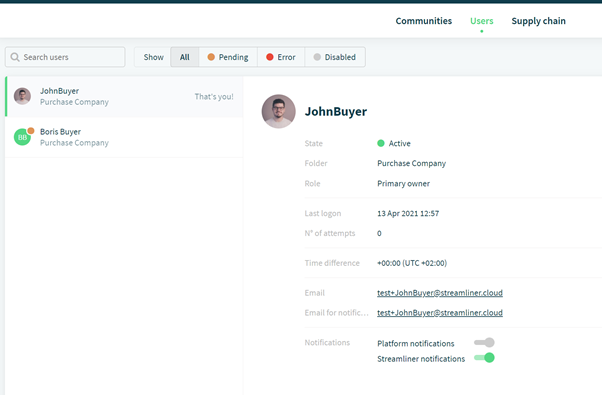The width and height of the screenshot is (602, 395).
Task: Open the Supply chain tab
Action: click(538, 21)
